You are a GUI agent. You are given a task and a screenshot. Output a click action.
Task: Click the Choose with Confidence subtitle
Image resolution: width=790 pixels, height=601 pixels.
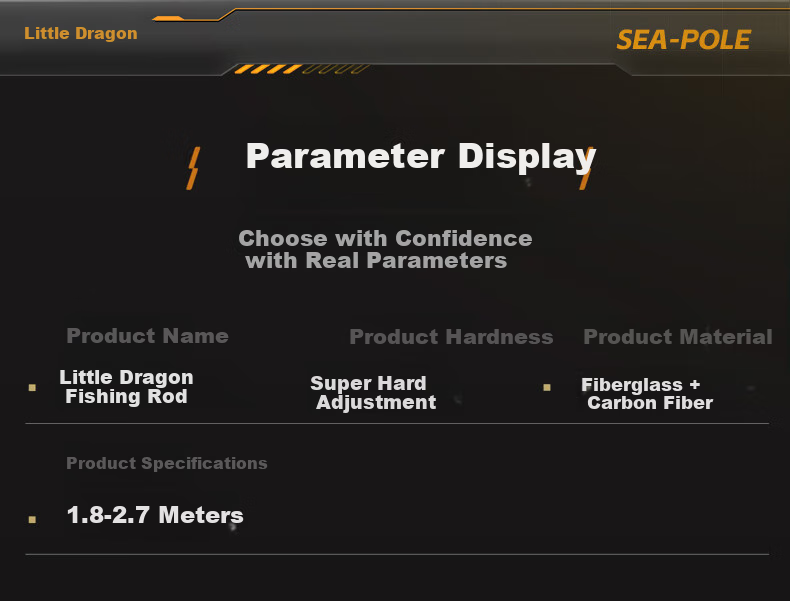[385, 249]
